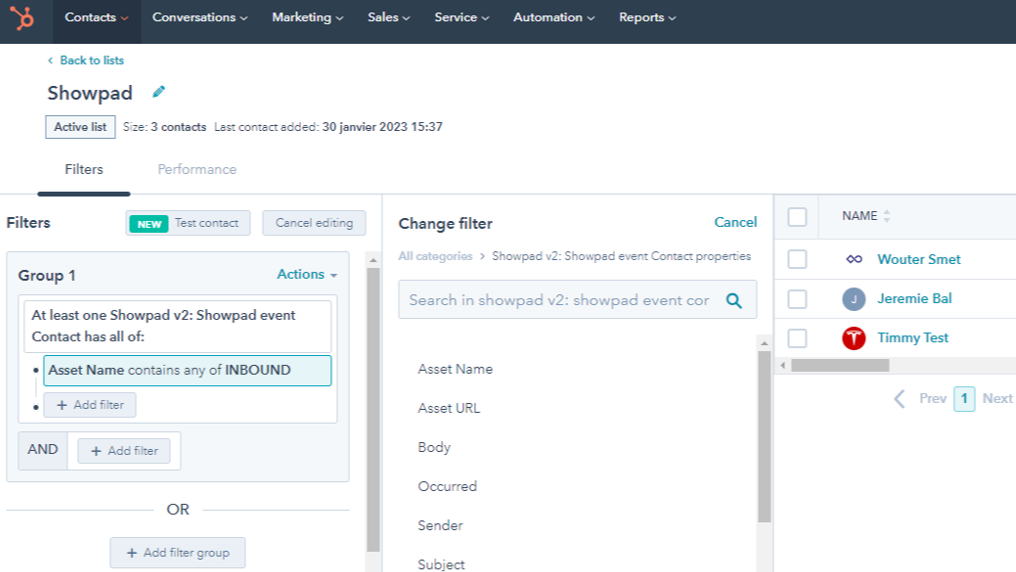The image size is (1016, 572).
Task: Click the Test contact button
Action: click(188, 223)
